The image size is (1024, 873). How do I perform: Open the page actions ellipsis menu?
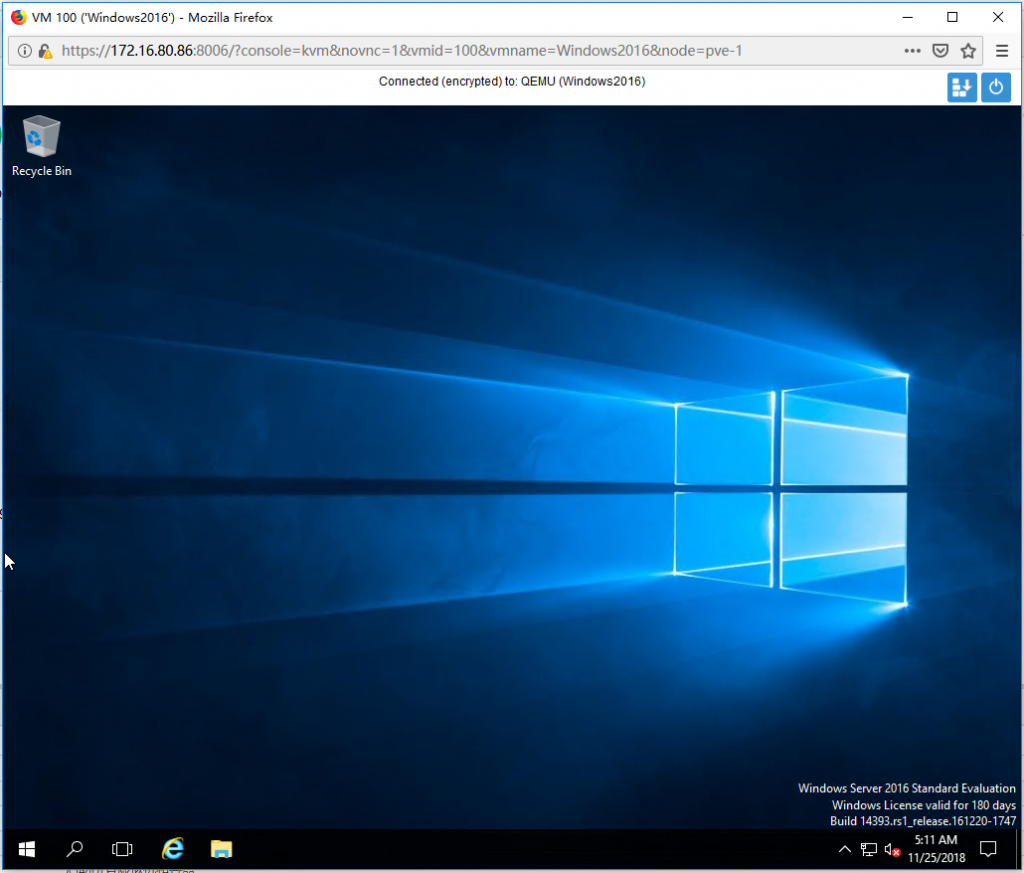(x=912, y=51)
